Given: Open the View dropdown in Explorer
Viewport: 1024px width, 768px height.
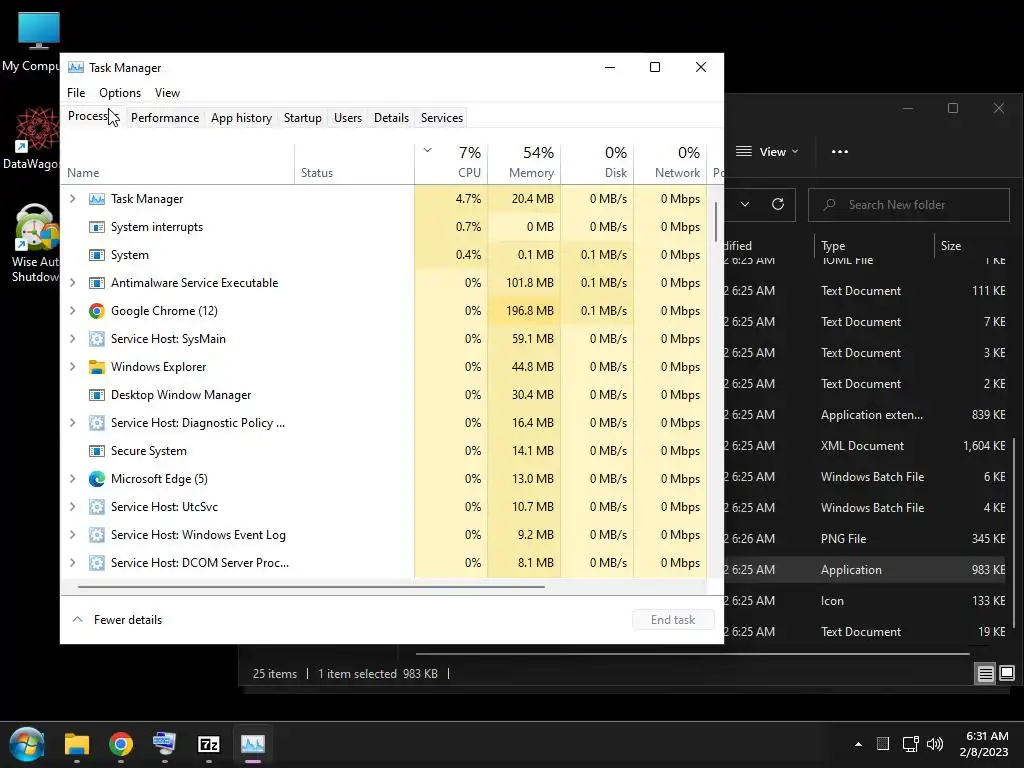Looking at the screenshot, I should click(x=767, y=152).
